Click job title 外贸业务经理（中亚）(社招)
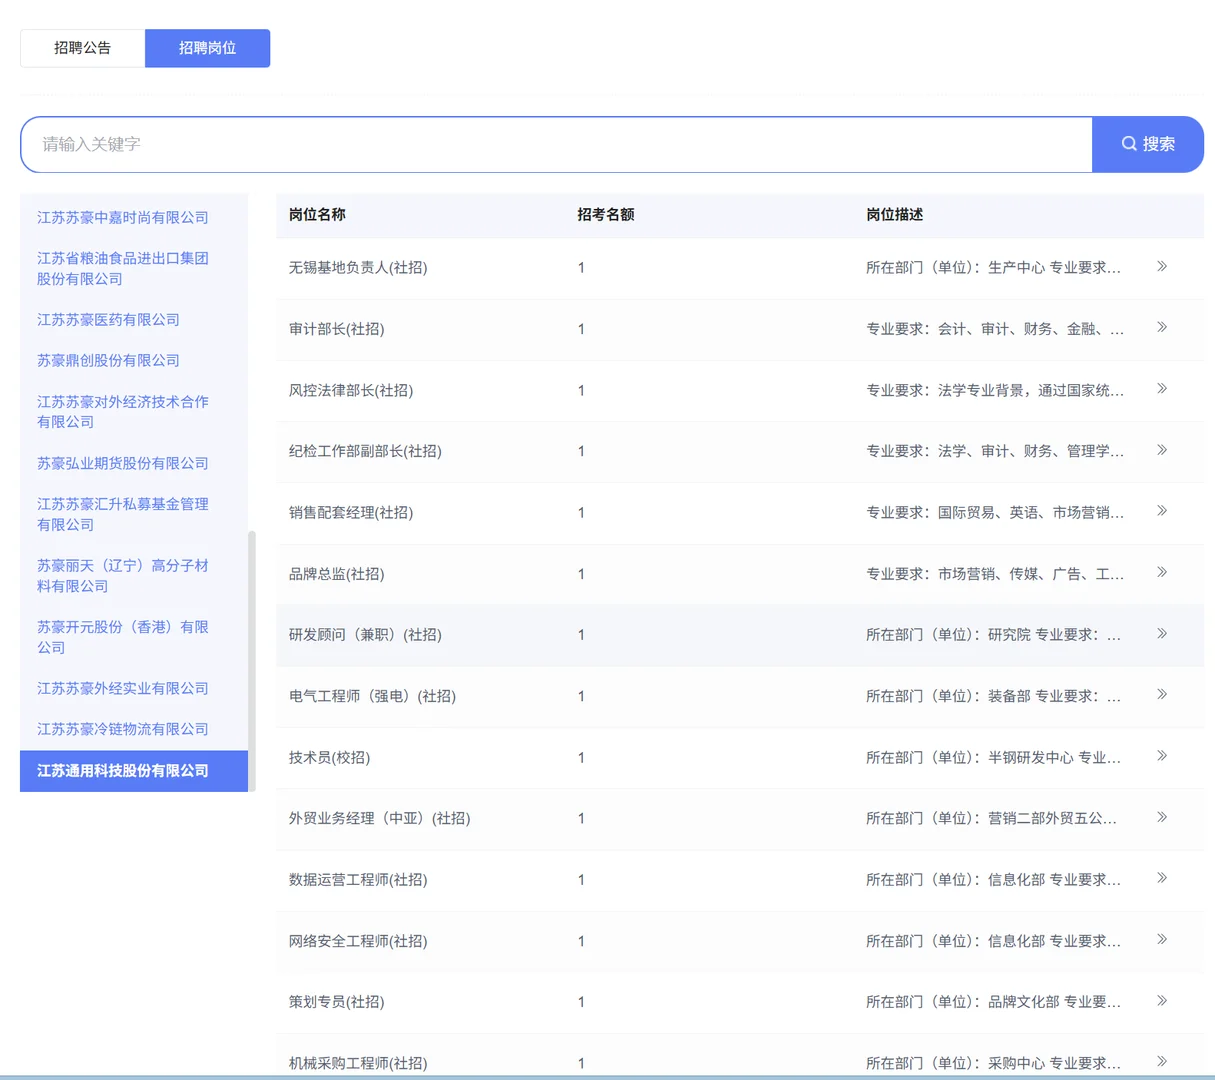1215x1080 pixels. coord(380,818)
